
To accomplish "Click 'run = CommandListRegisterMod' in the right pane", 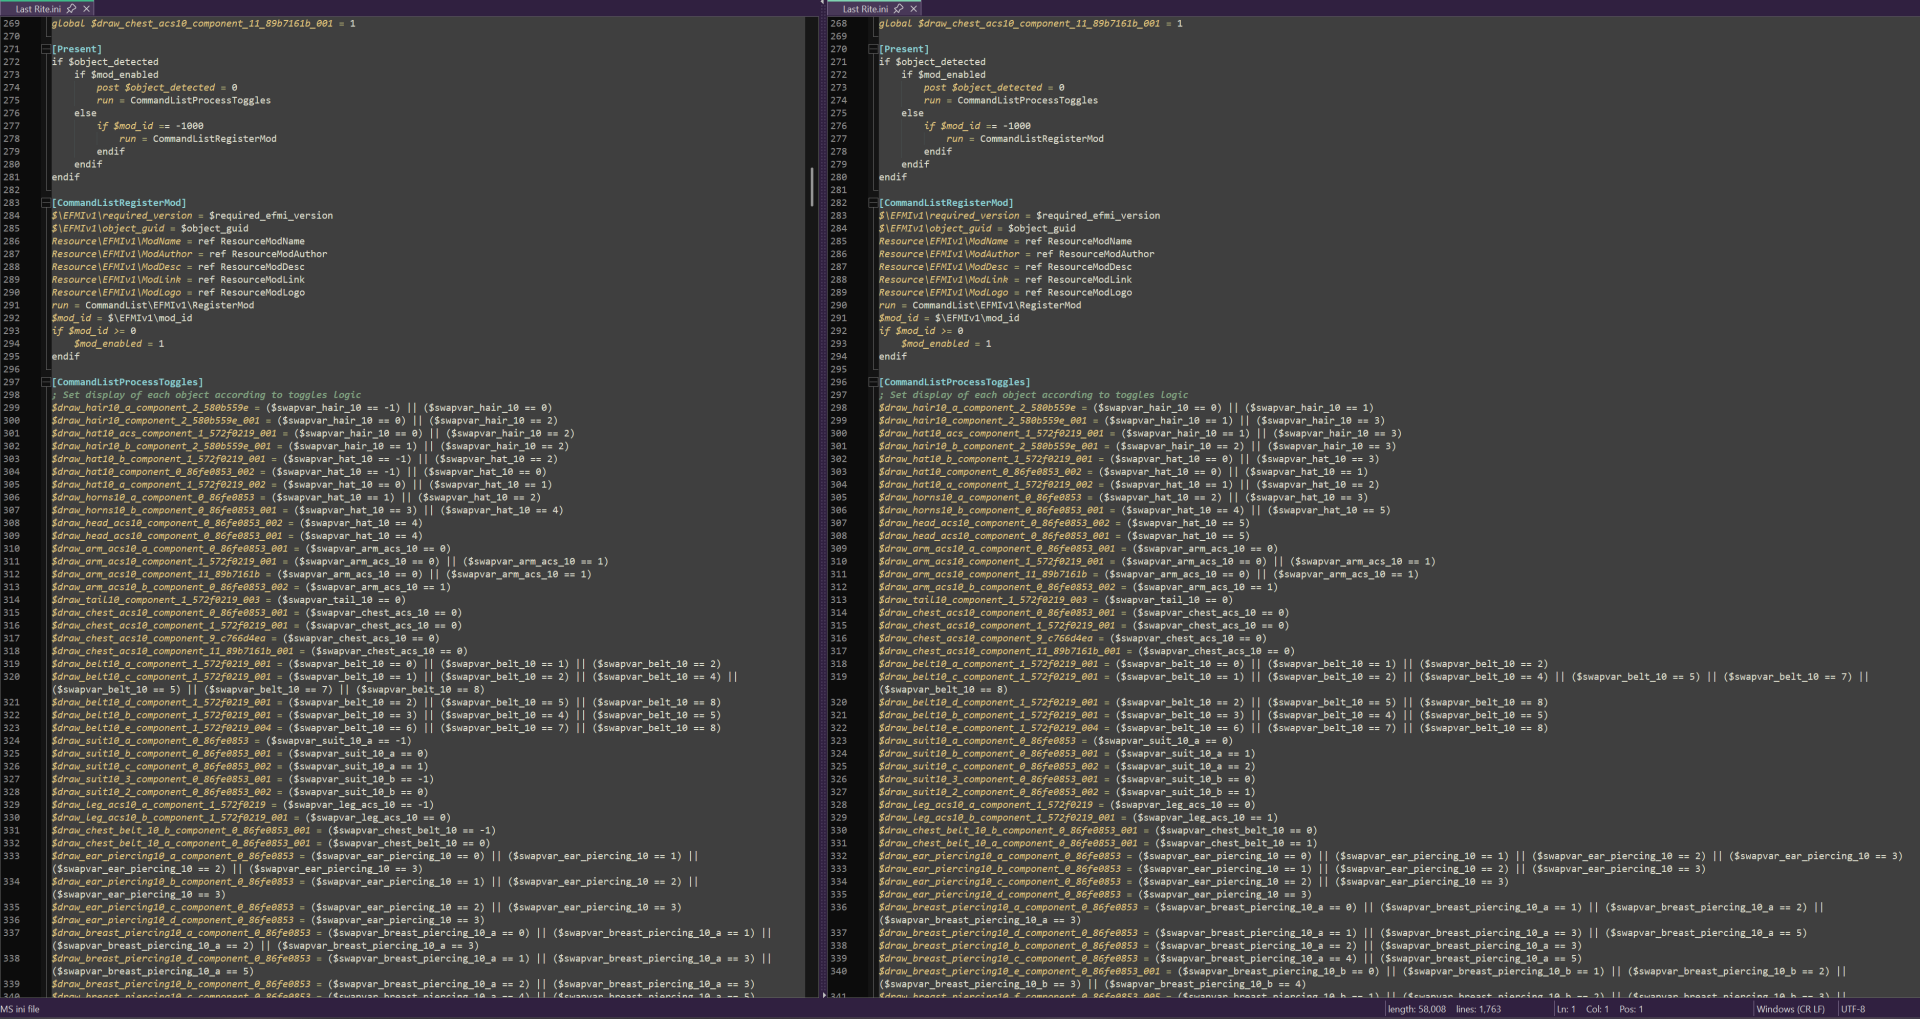I will pyautogui.click(x=1025, y=139).
